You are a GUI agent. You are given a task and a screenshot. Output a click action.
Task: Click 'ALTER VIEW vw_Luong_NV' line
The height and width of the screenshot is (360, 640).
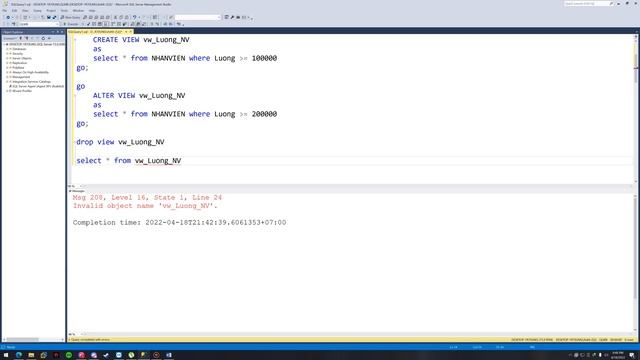coord(139,96)
